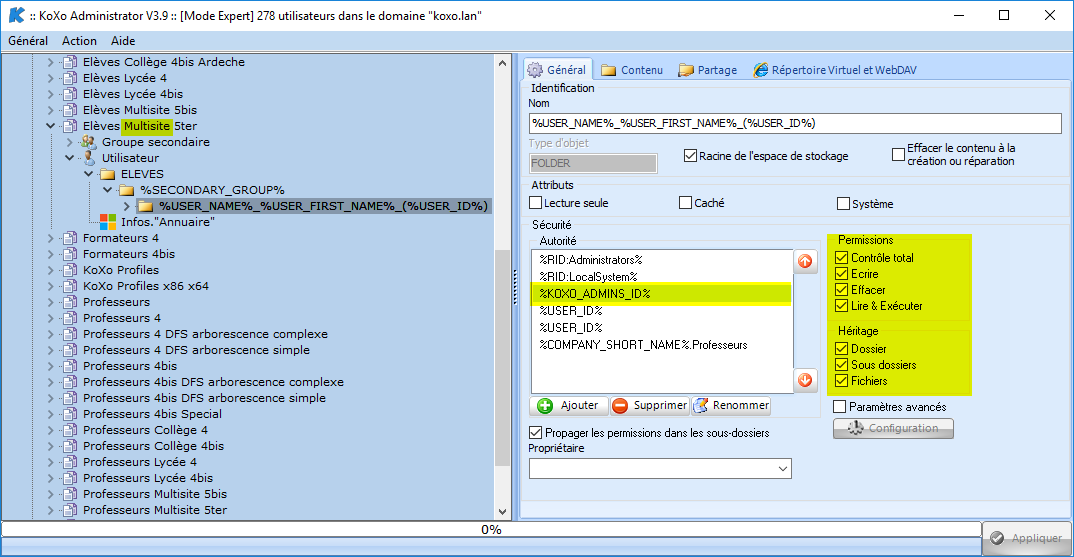Switch to the Partage tab

pyautogui.click(x=708, y=70)
